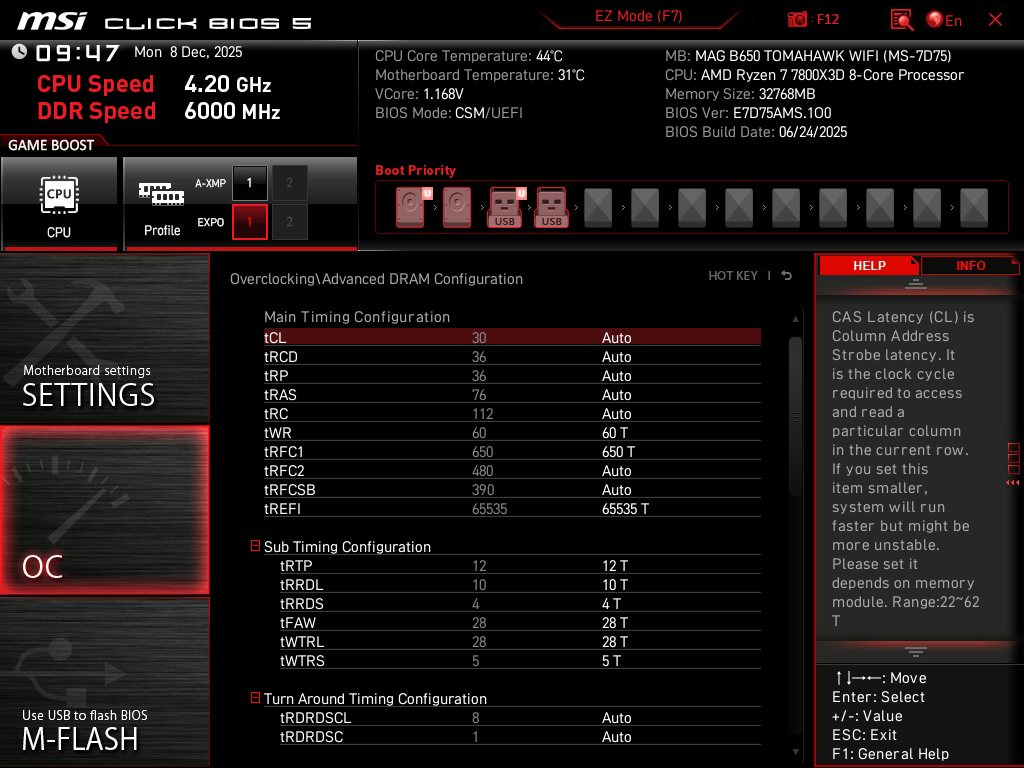Select the tWTRS 5 T row
This screenshot has width=1024, height=768.
tap(520, 660)
